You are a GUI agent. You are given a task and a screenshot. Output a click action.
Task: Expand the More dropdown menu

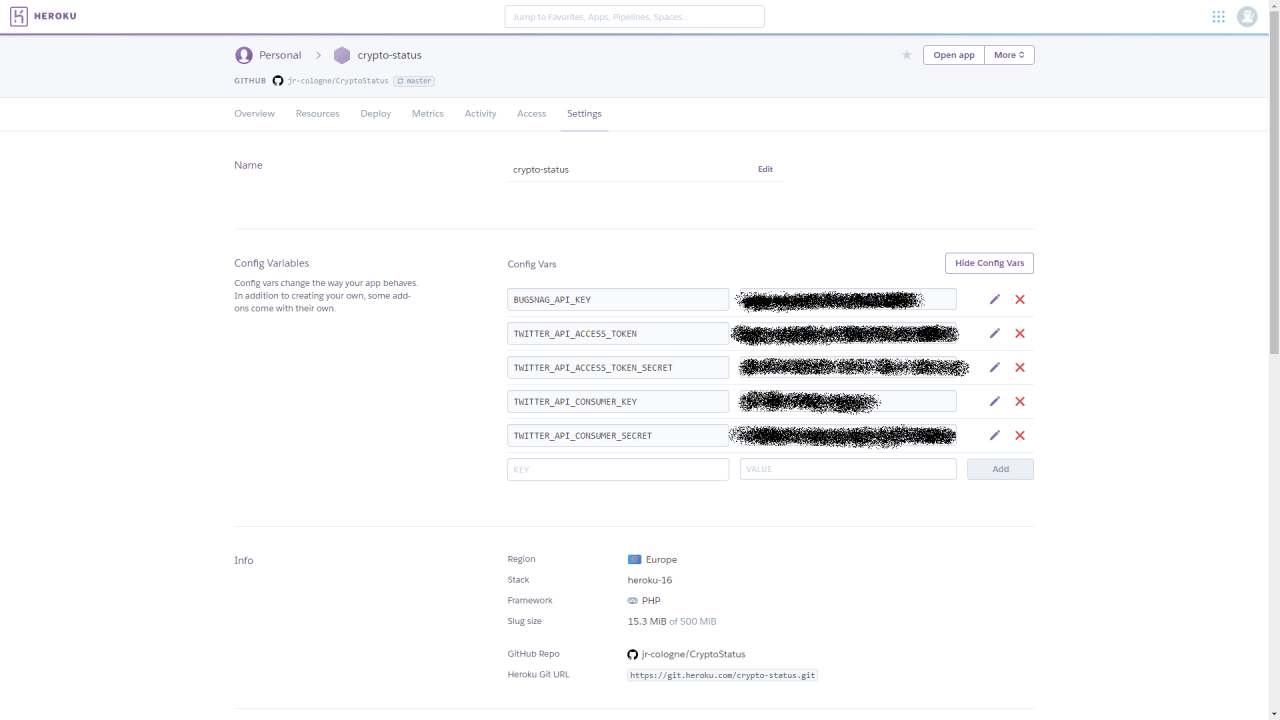point(1009,55)
